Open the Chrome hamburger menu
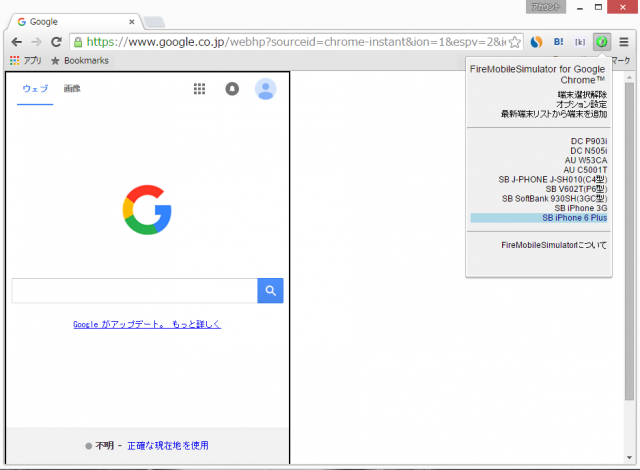Viewport: 640px width, 470px height. click(x=624, y=42)
